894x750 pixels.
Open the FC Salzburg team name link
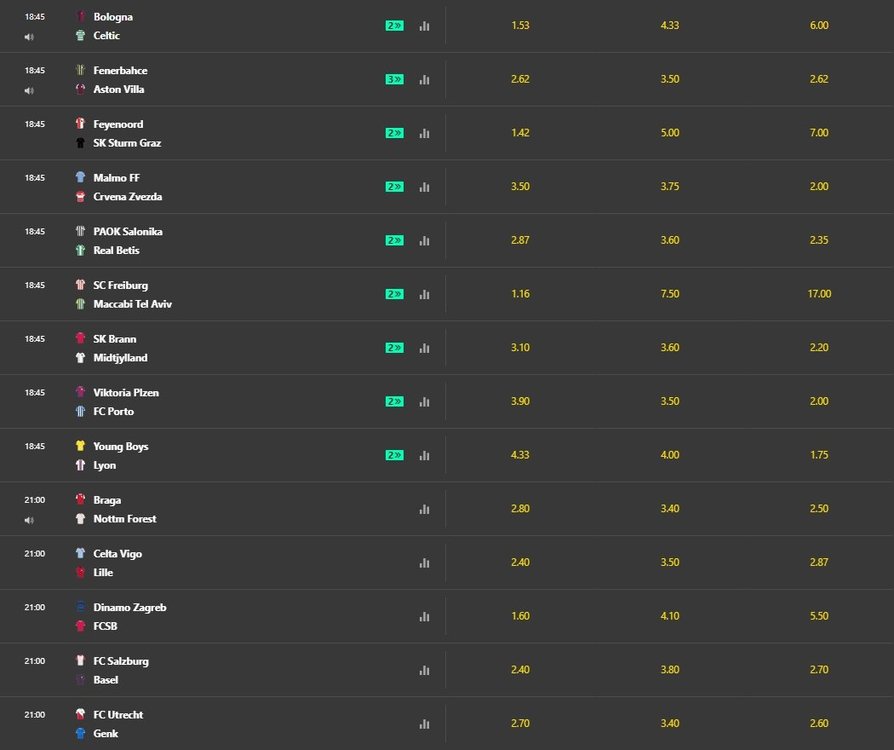point(121,661)
